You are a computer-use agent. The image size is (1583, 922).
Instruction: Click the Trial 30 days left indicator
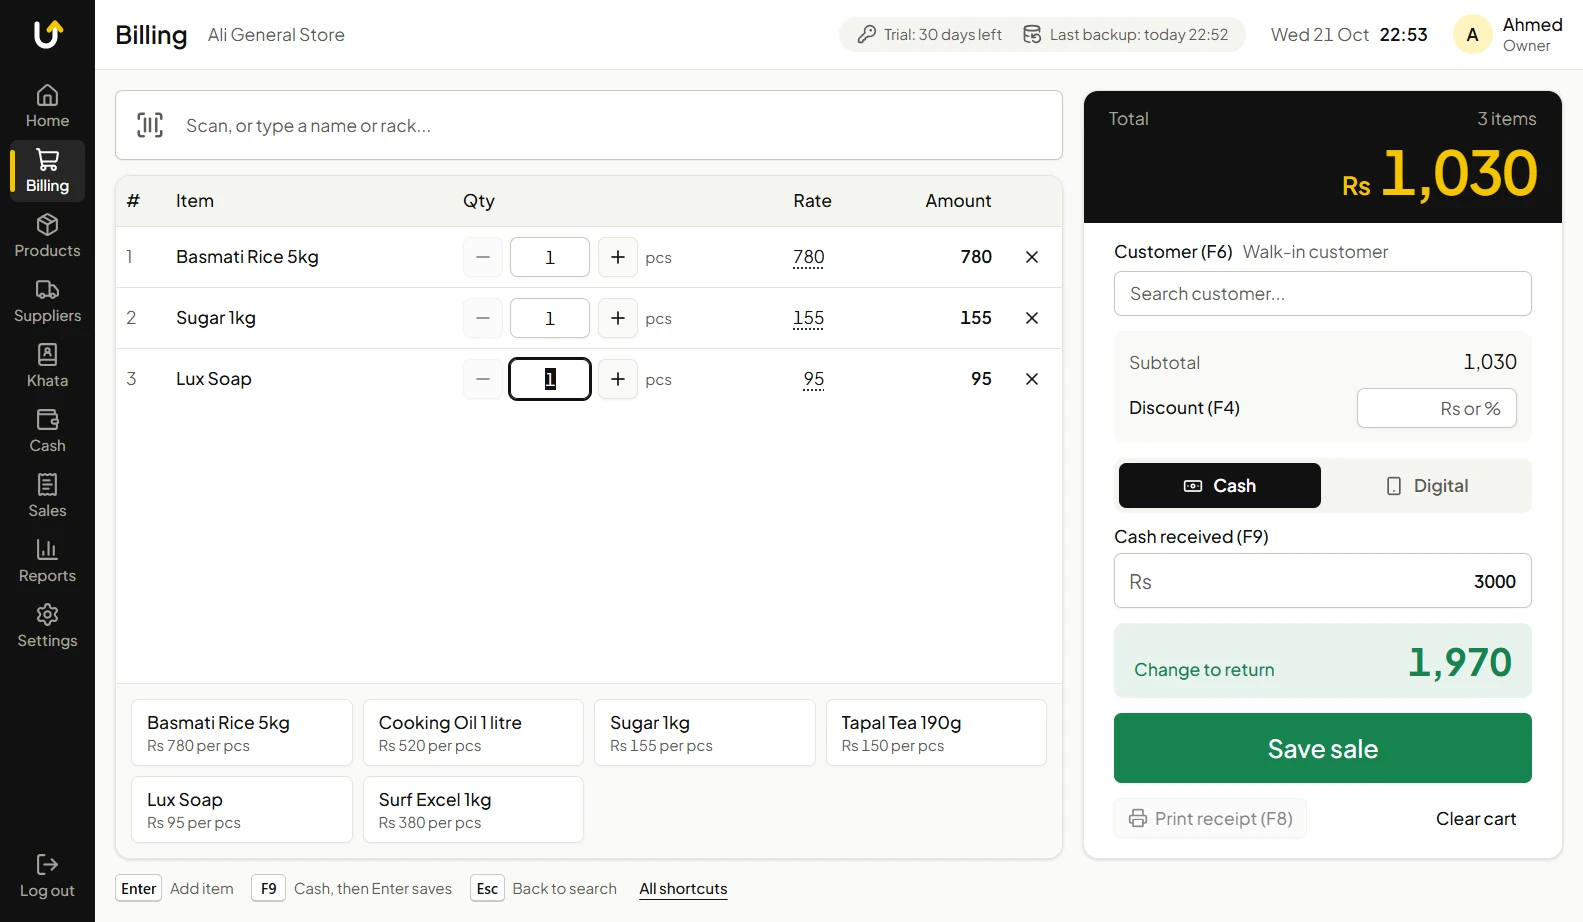[930, 35]
